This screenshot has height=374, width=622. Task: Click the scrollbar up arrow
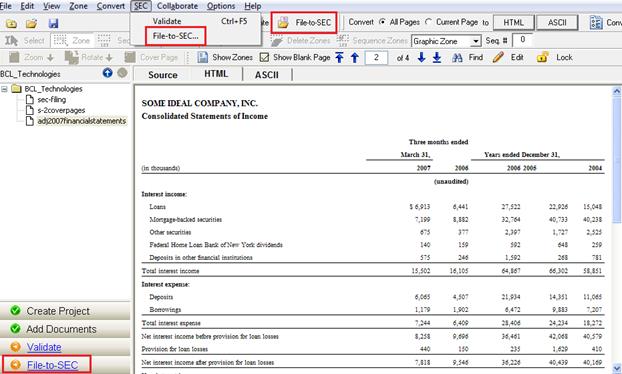pyautogui.click(x=617, y=91)
